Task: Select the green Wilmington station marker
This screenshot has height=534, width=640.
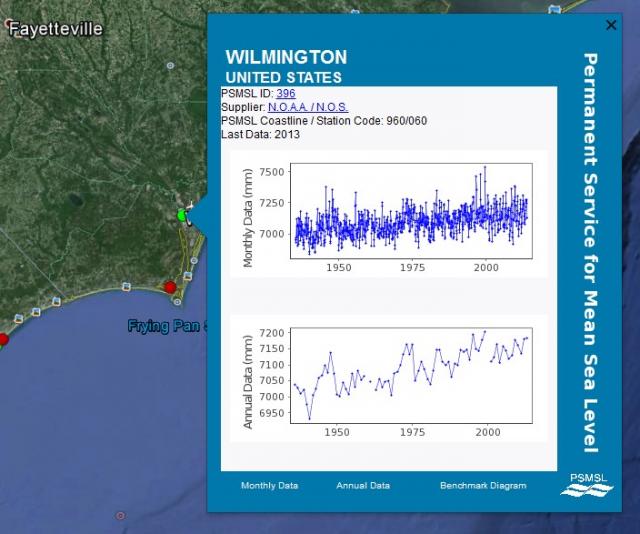Action: [x=182, y=215]
